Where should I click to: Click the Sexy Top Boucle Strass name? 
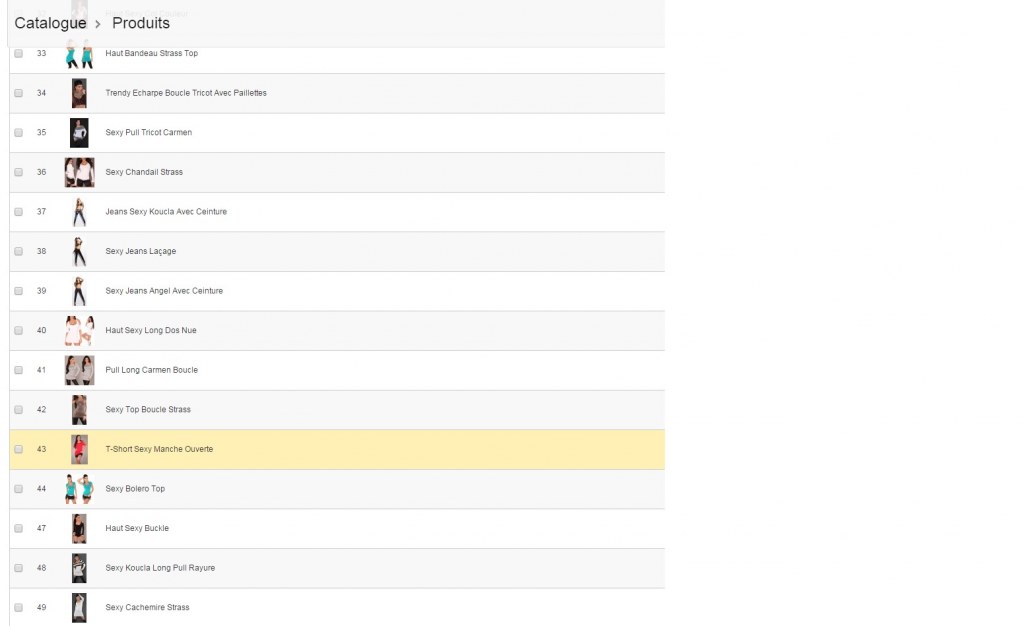click(148, 410)
